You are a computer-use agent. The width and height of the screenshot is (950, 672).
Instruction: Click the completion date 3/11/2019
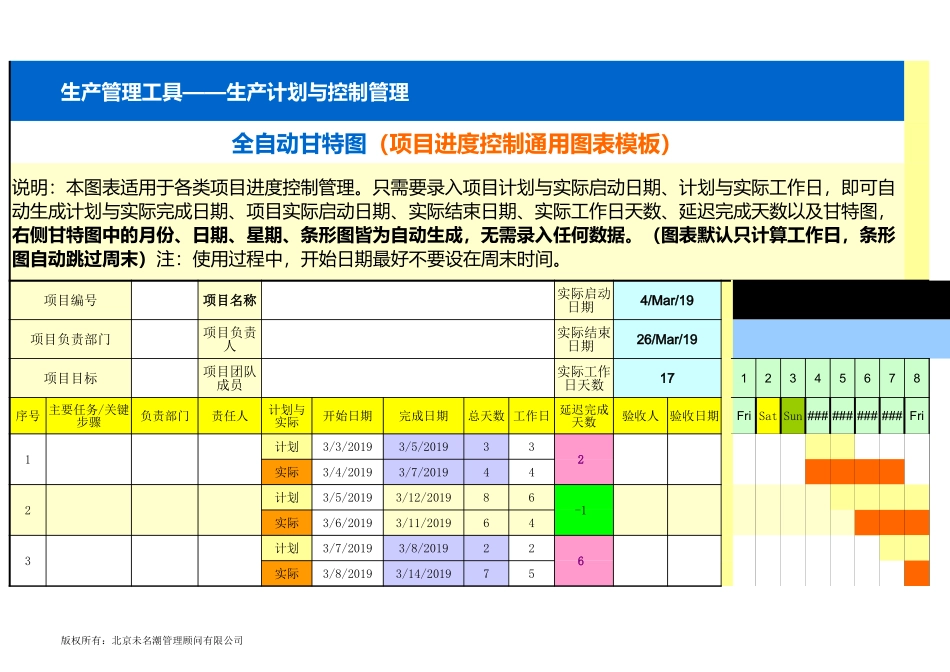(x=424, y=523)
